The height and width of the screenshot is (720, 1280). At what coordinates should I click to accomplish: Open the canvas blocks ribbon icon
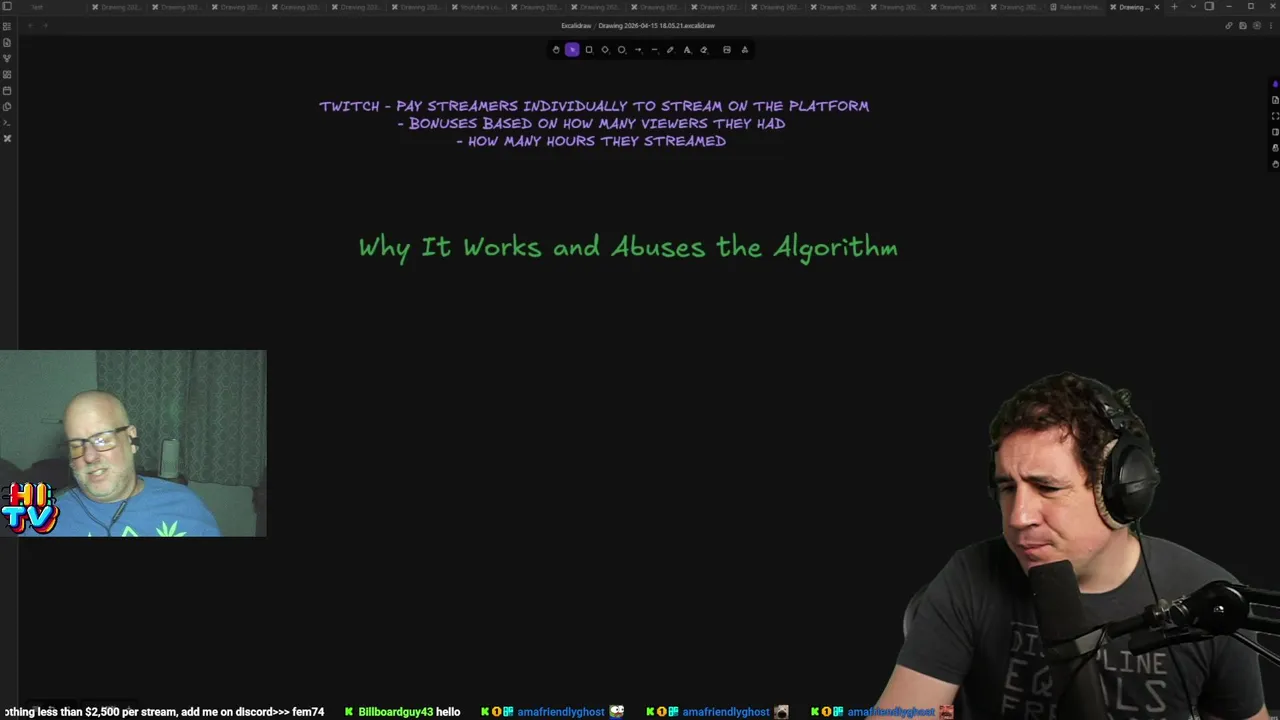click(7, 75)
